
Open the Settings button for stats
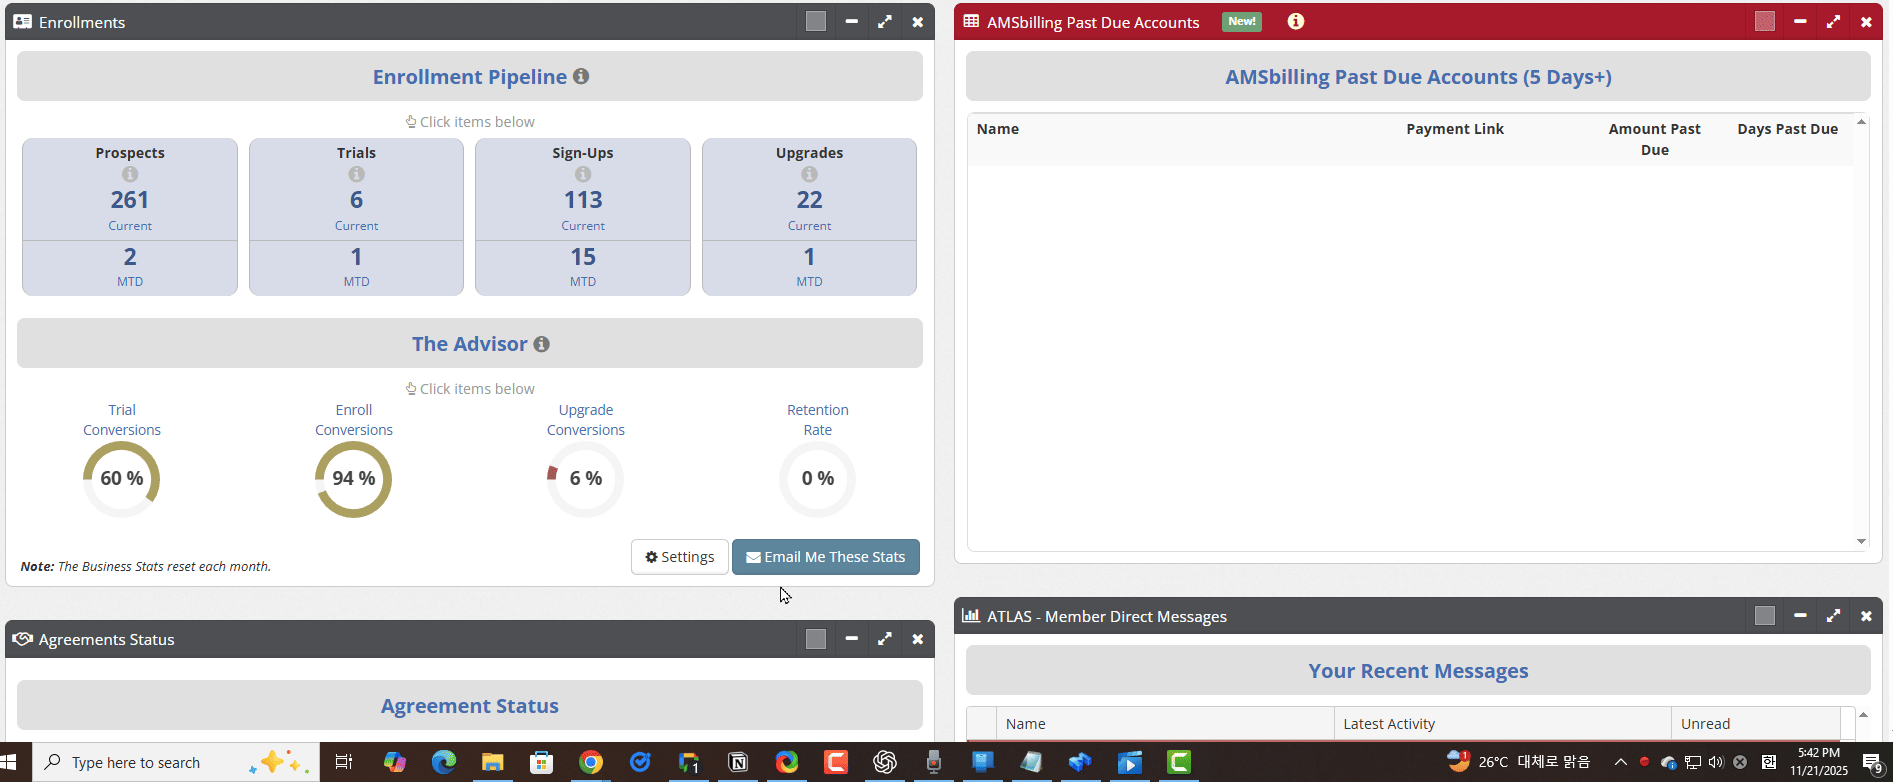click(x=680, y=557)
